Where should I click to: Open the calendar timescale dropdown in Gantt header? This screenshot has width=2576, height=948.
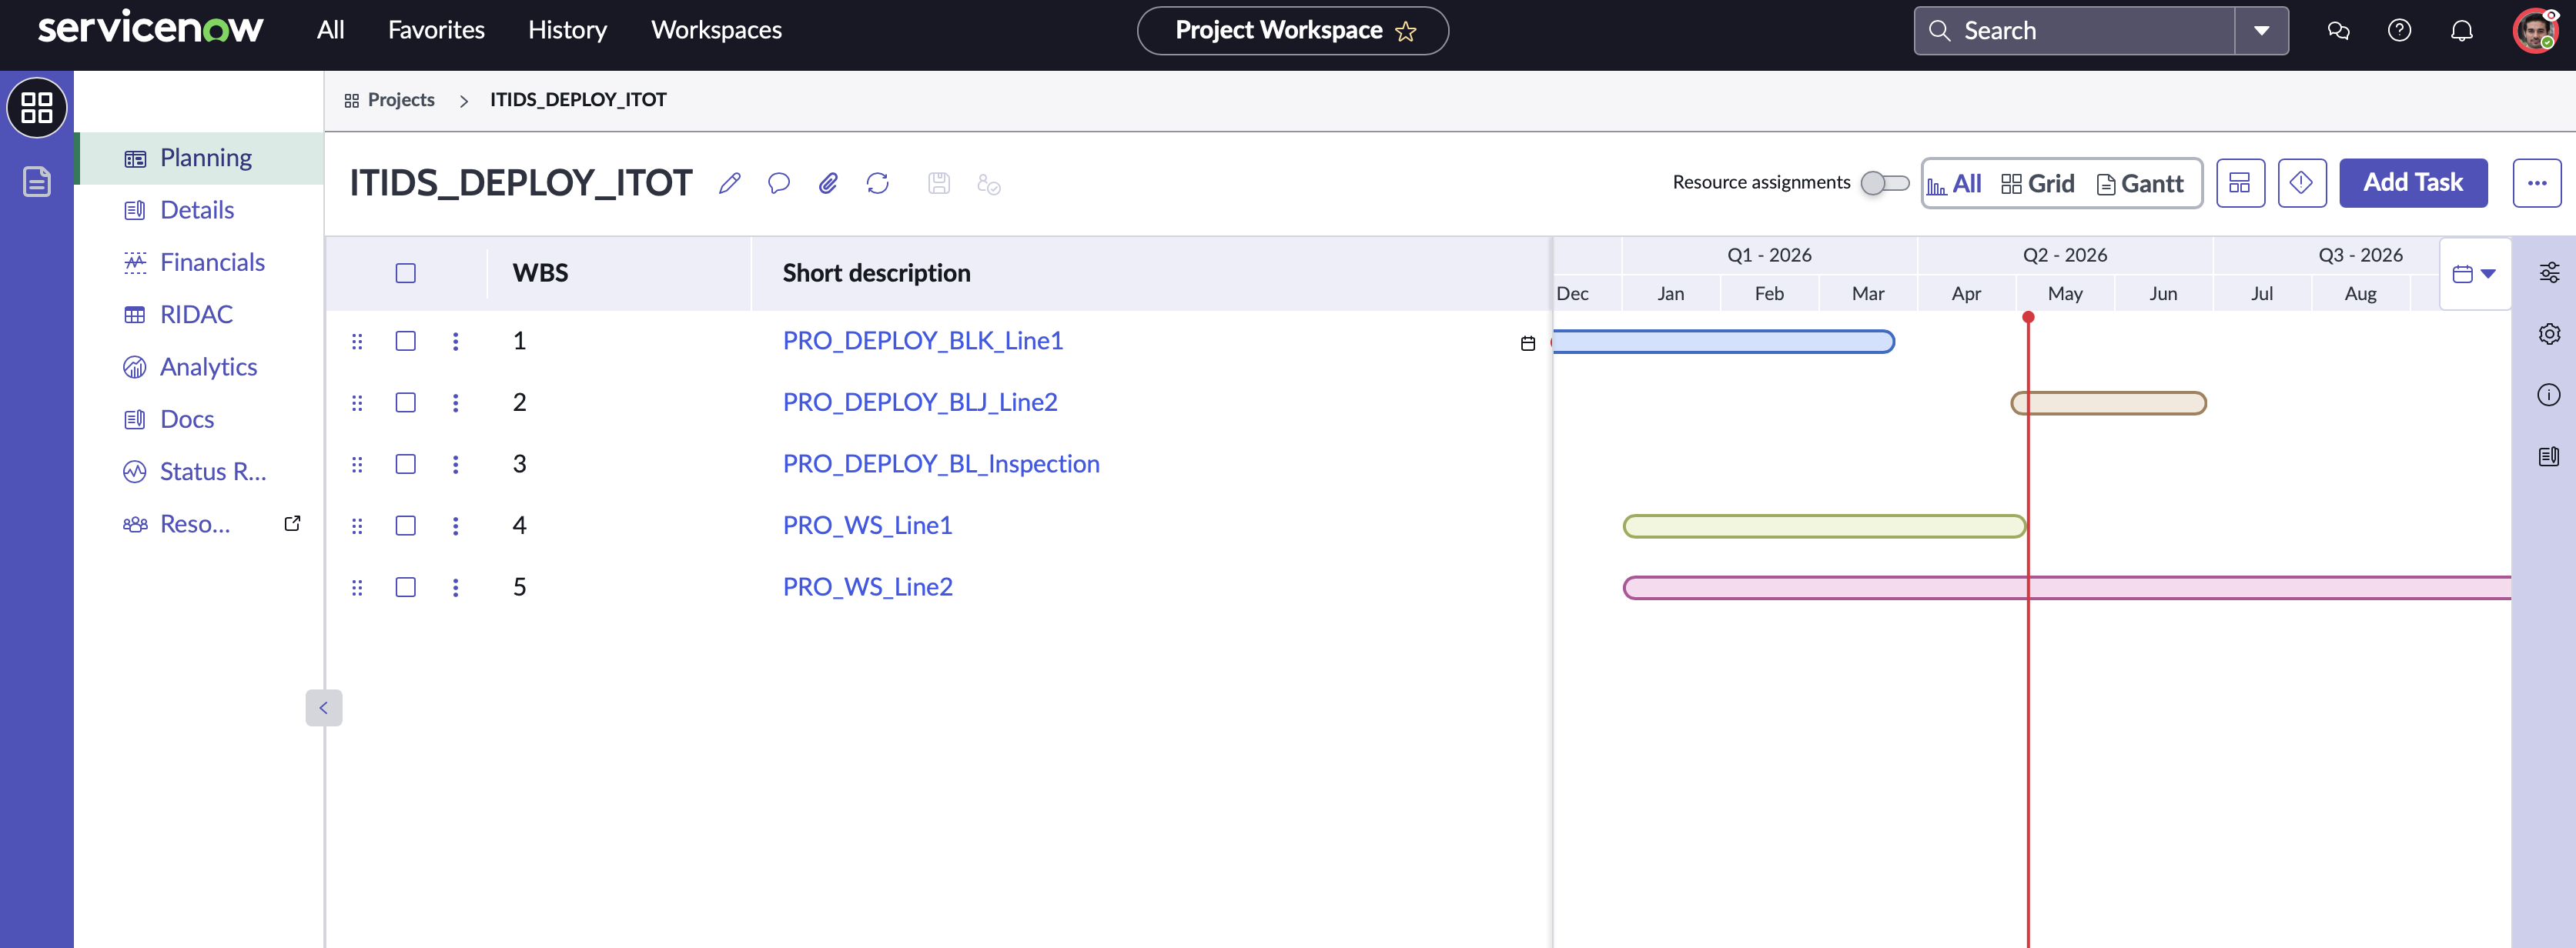click(2474, 274)
